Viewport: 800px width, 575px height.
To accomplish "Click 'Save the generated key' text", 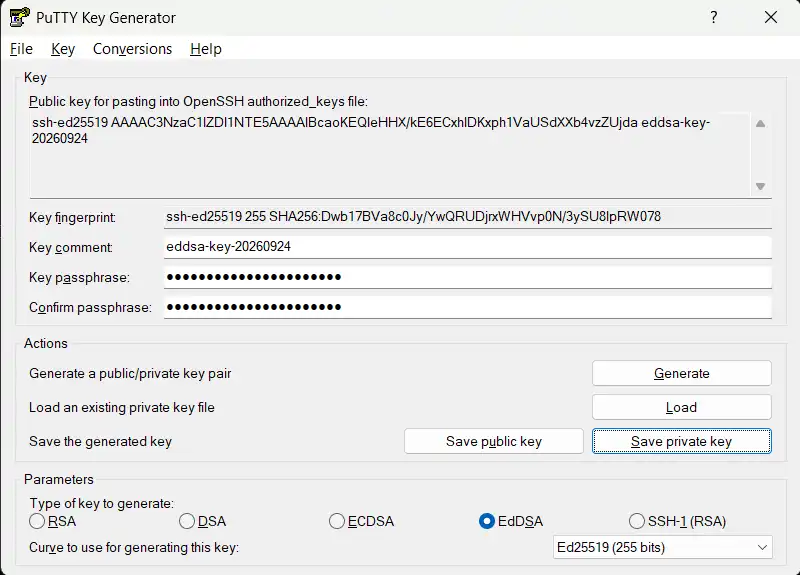I will [x=101, y=441].
